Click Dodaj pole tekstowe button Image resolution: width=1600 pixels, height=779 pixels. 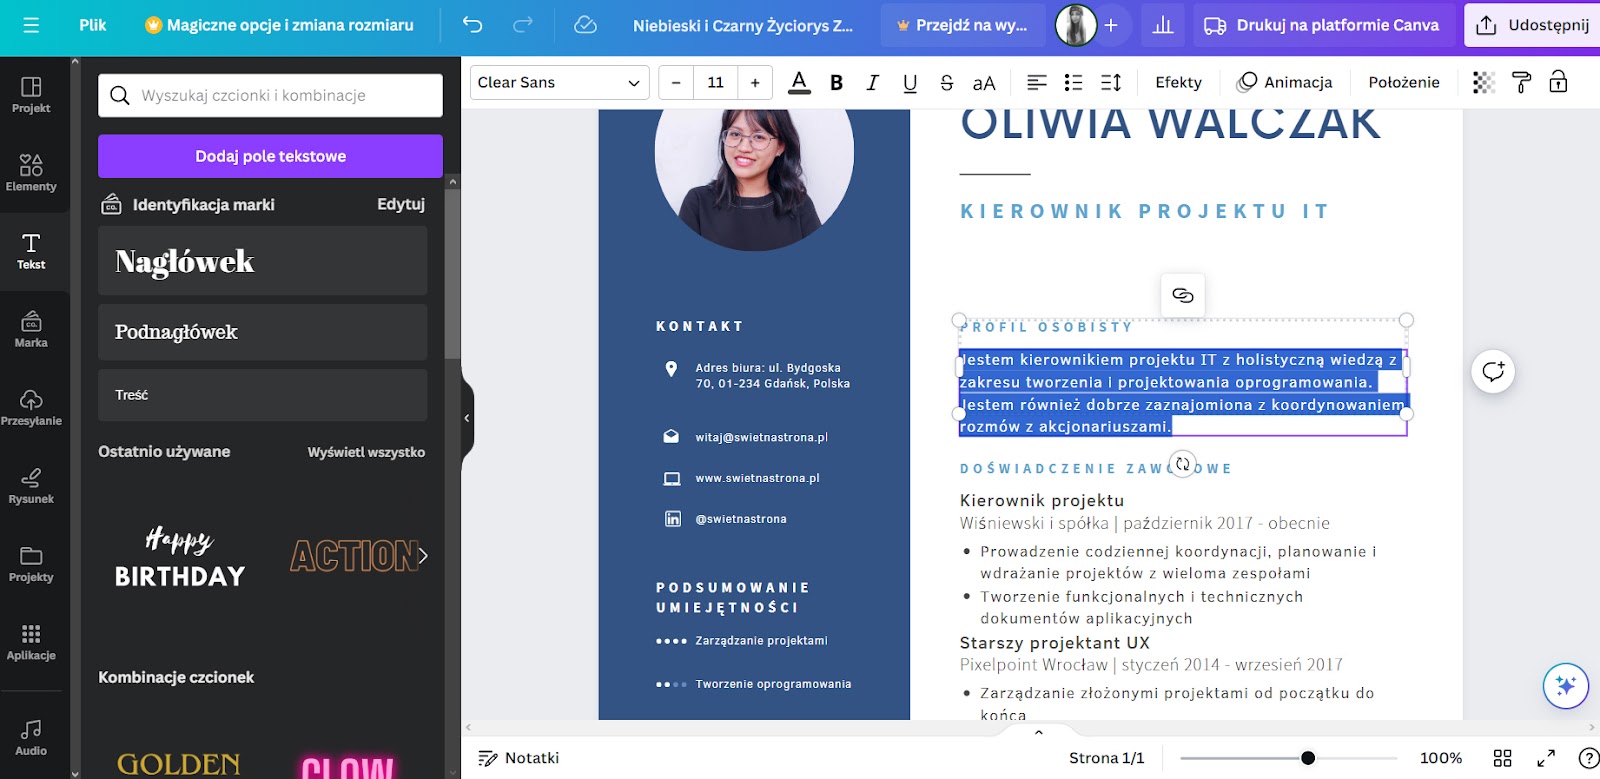point(270,156)
